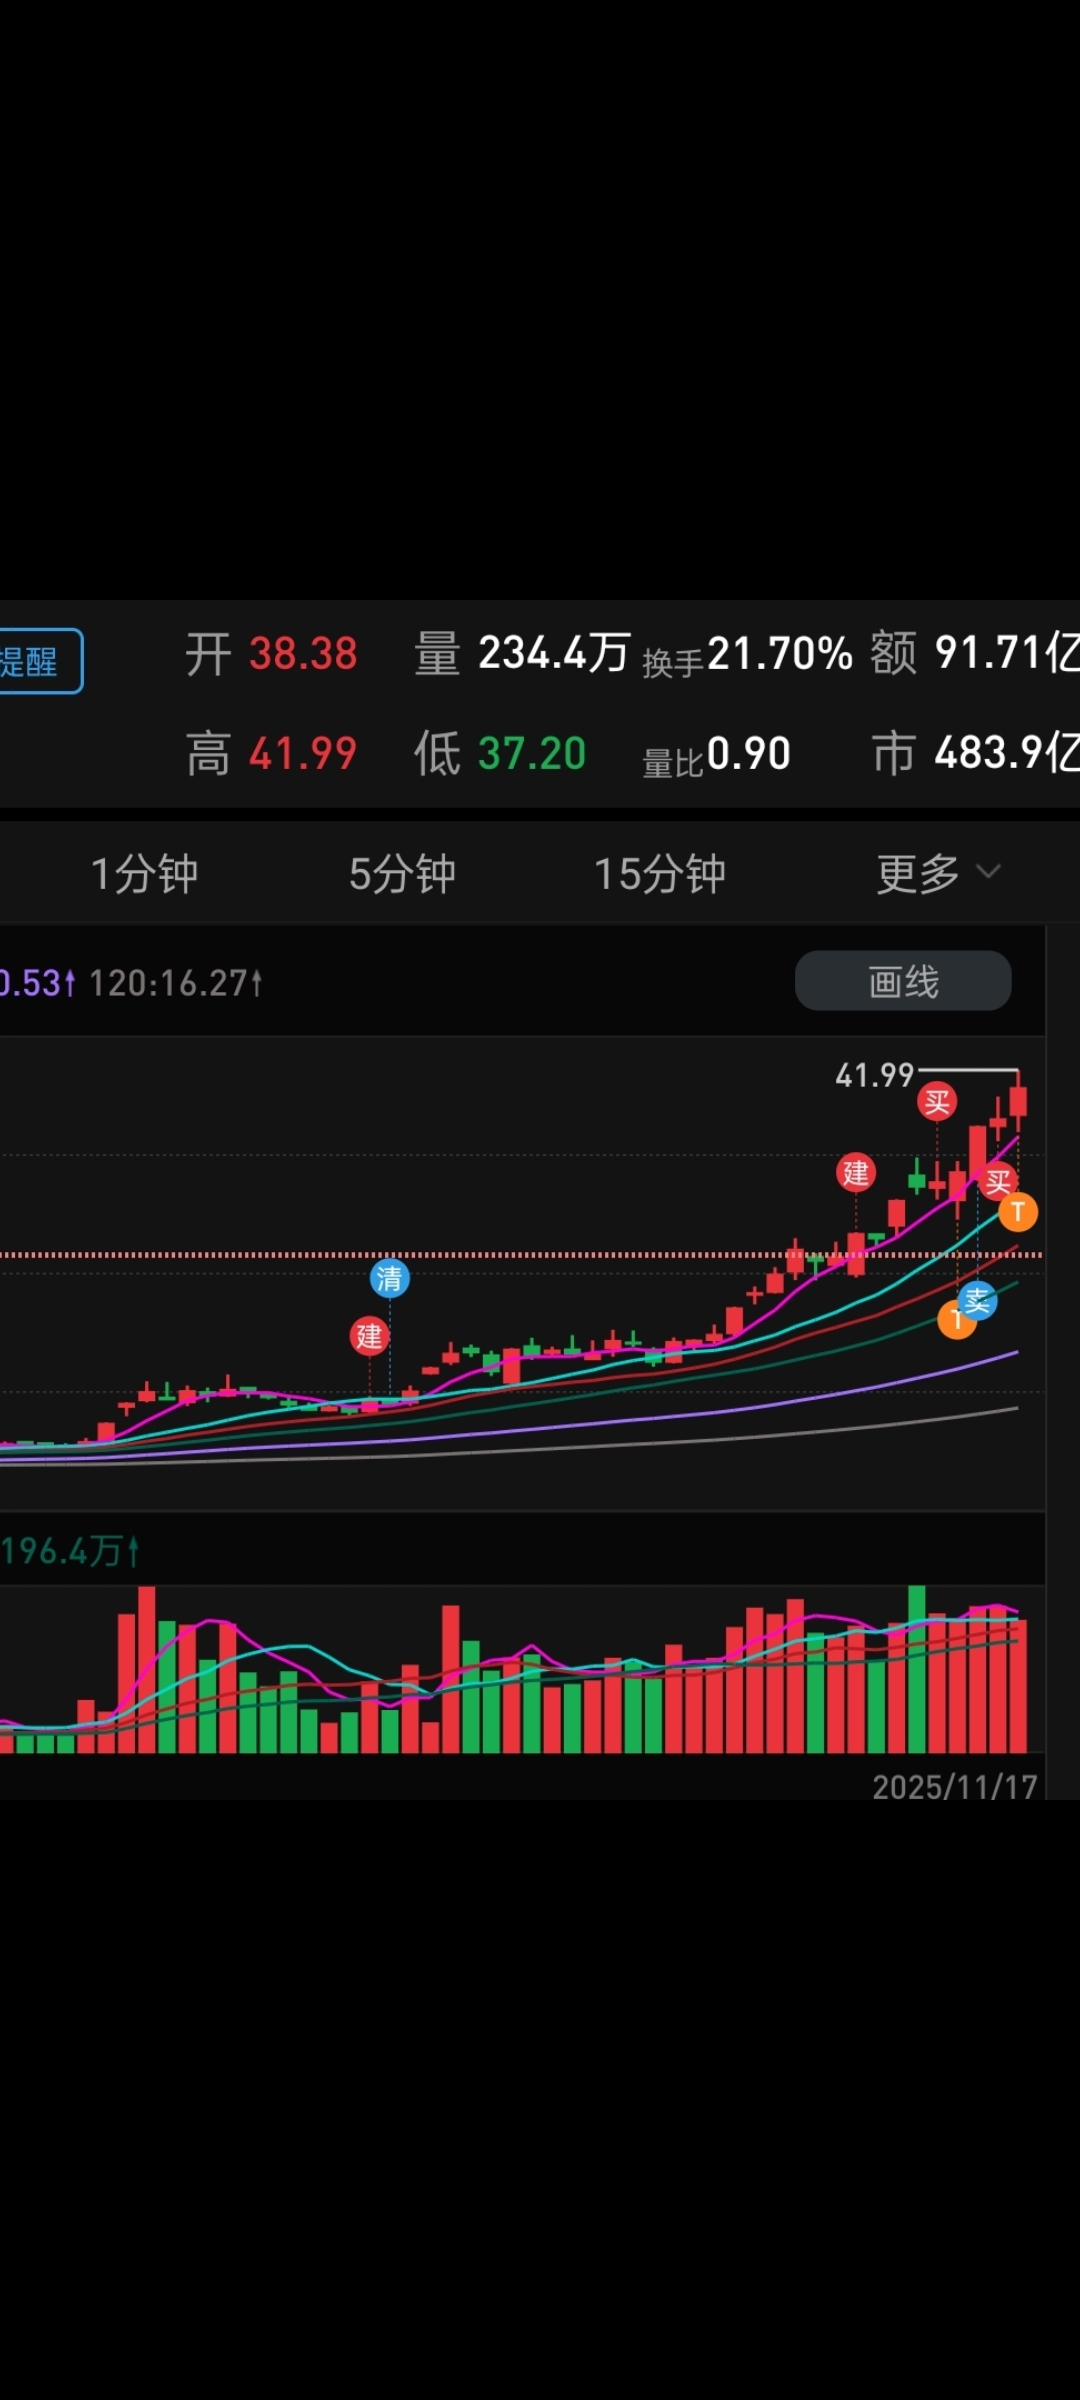The width and height of the screenshot is (1080, 2400).
Task: Tap the 提醒 alert button
Action: click(x=40, y=661)
